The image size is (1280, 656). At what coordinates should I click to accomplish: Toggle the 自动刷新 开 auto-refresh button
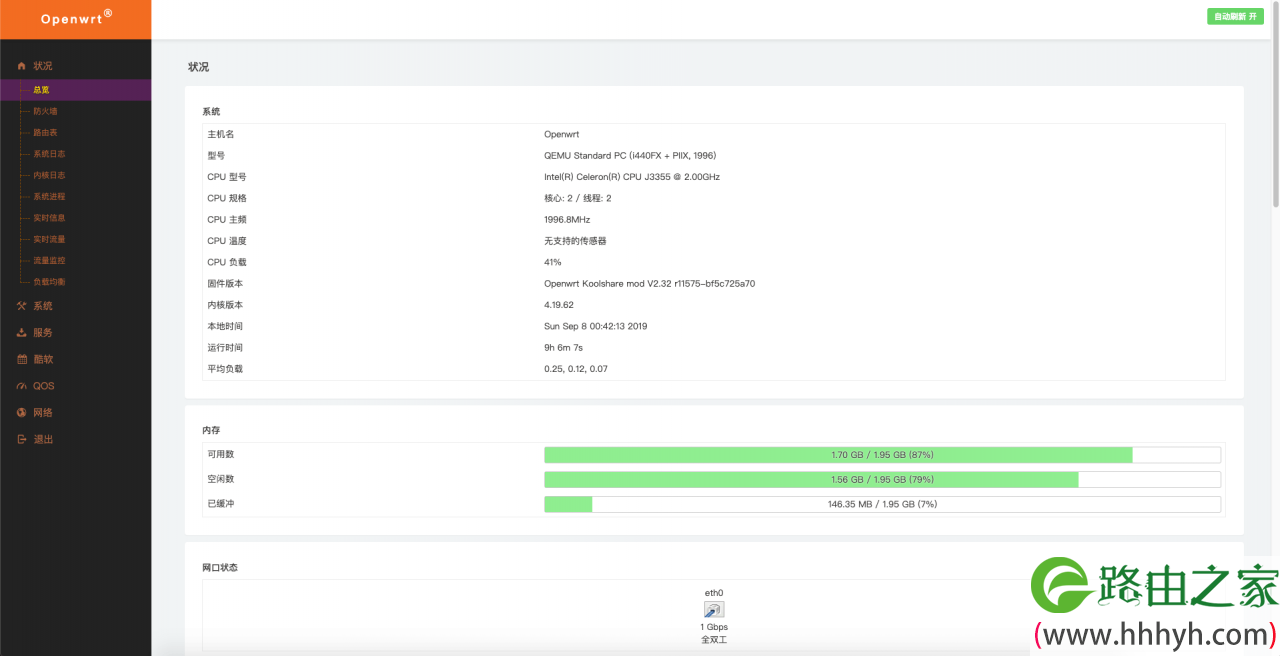tap(1235, 16)
